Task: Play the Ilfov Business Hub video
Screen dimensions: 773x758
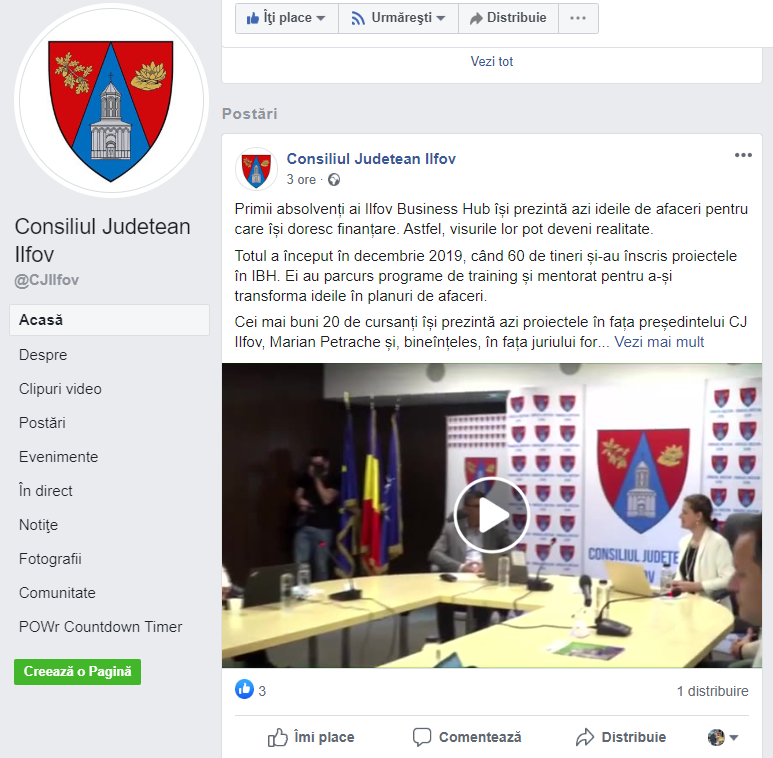Action: 492,516
